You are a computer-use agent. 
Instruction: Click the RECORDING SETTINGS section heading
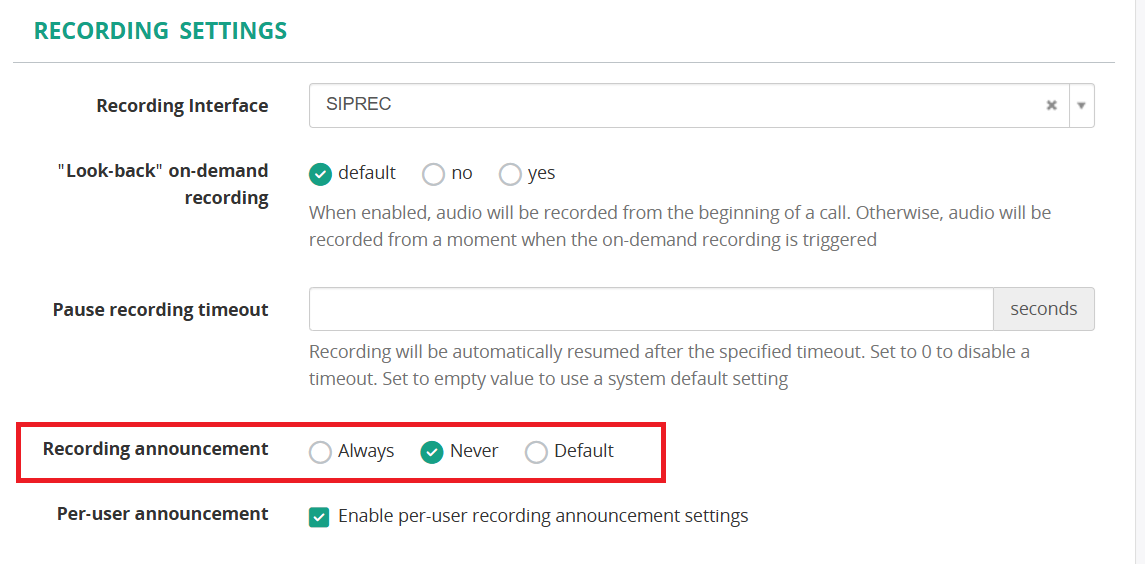point(160,31)
